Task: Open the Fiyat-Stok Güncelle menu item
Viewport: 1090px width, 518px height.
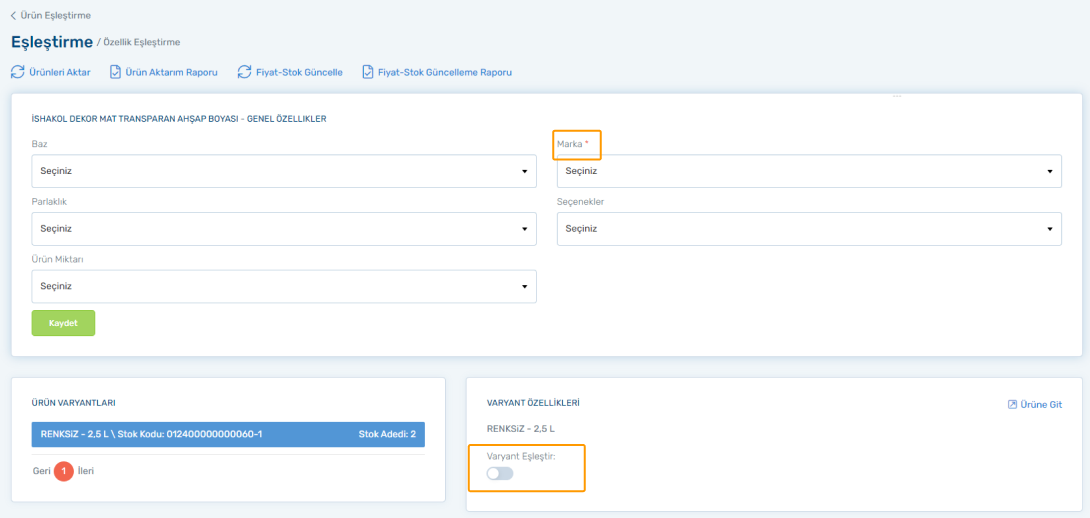Action: point(299,72)
